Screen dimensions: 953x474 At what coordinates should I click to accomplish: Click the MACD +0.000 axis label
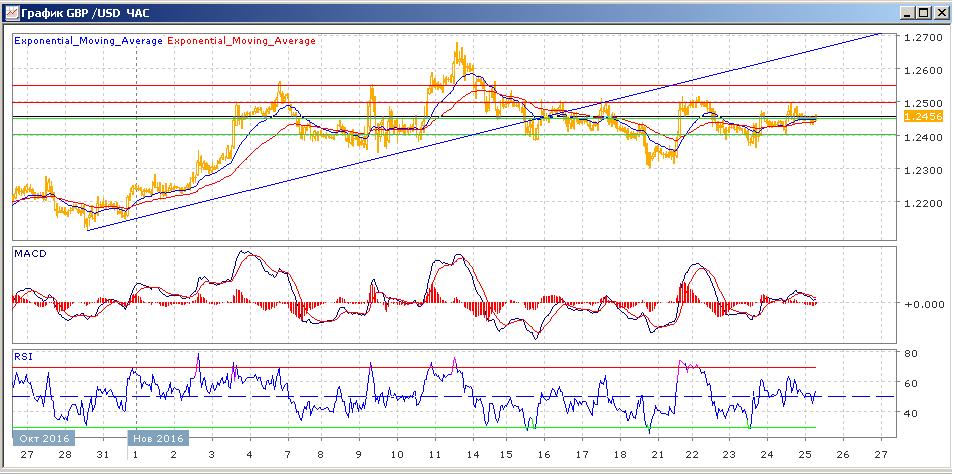(x=924, y=303)
